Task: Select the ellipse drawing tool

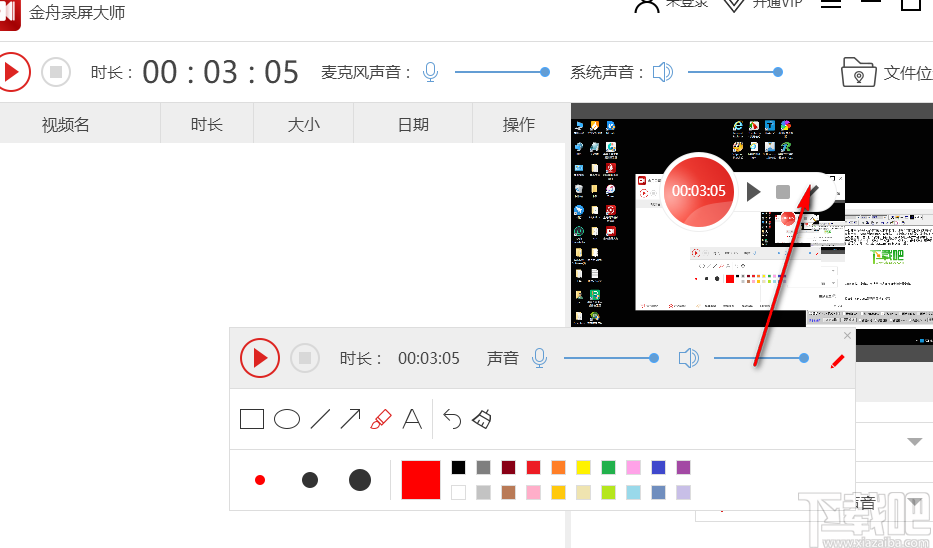Action: [287, 419]
